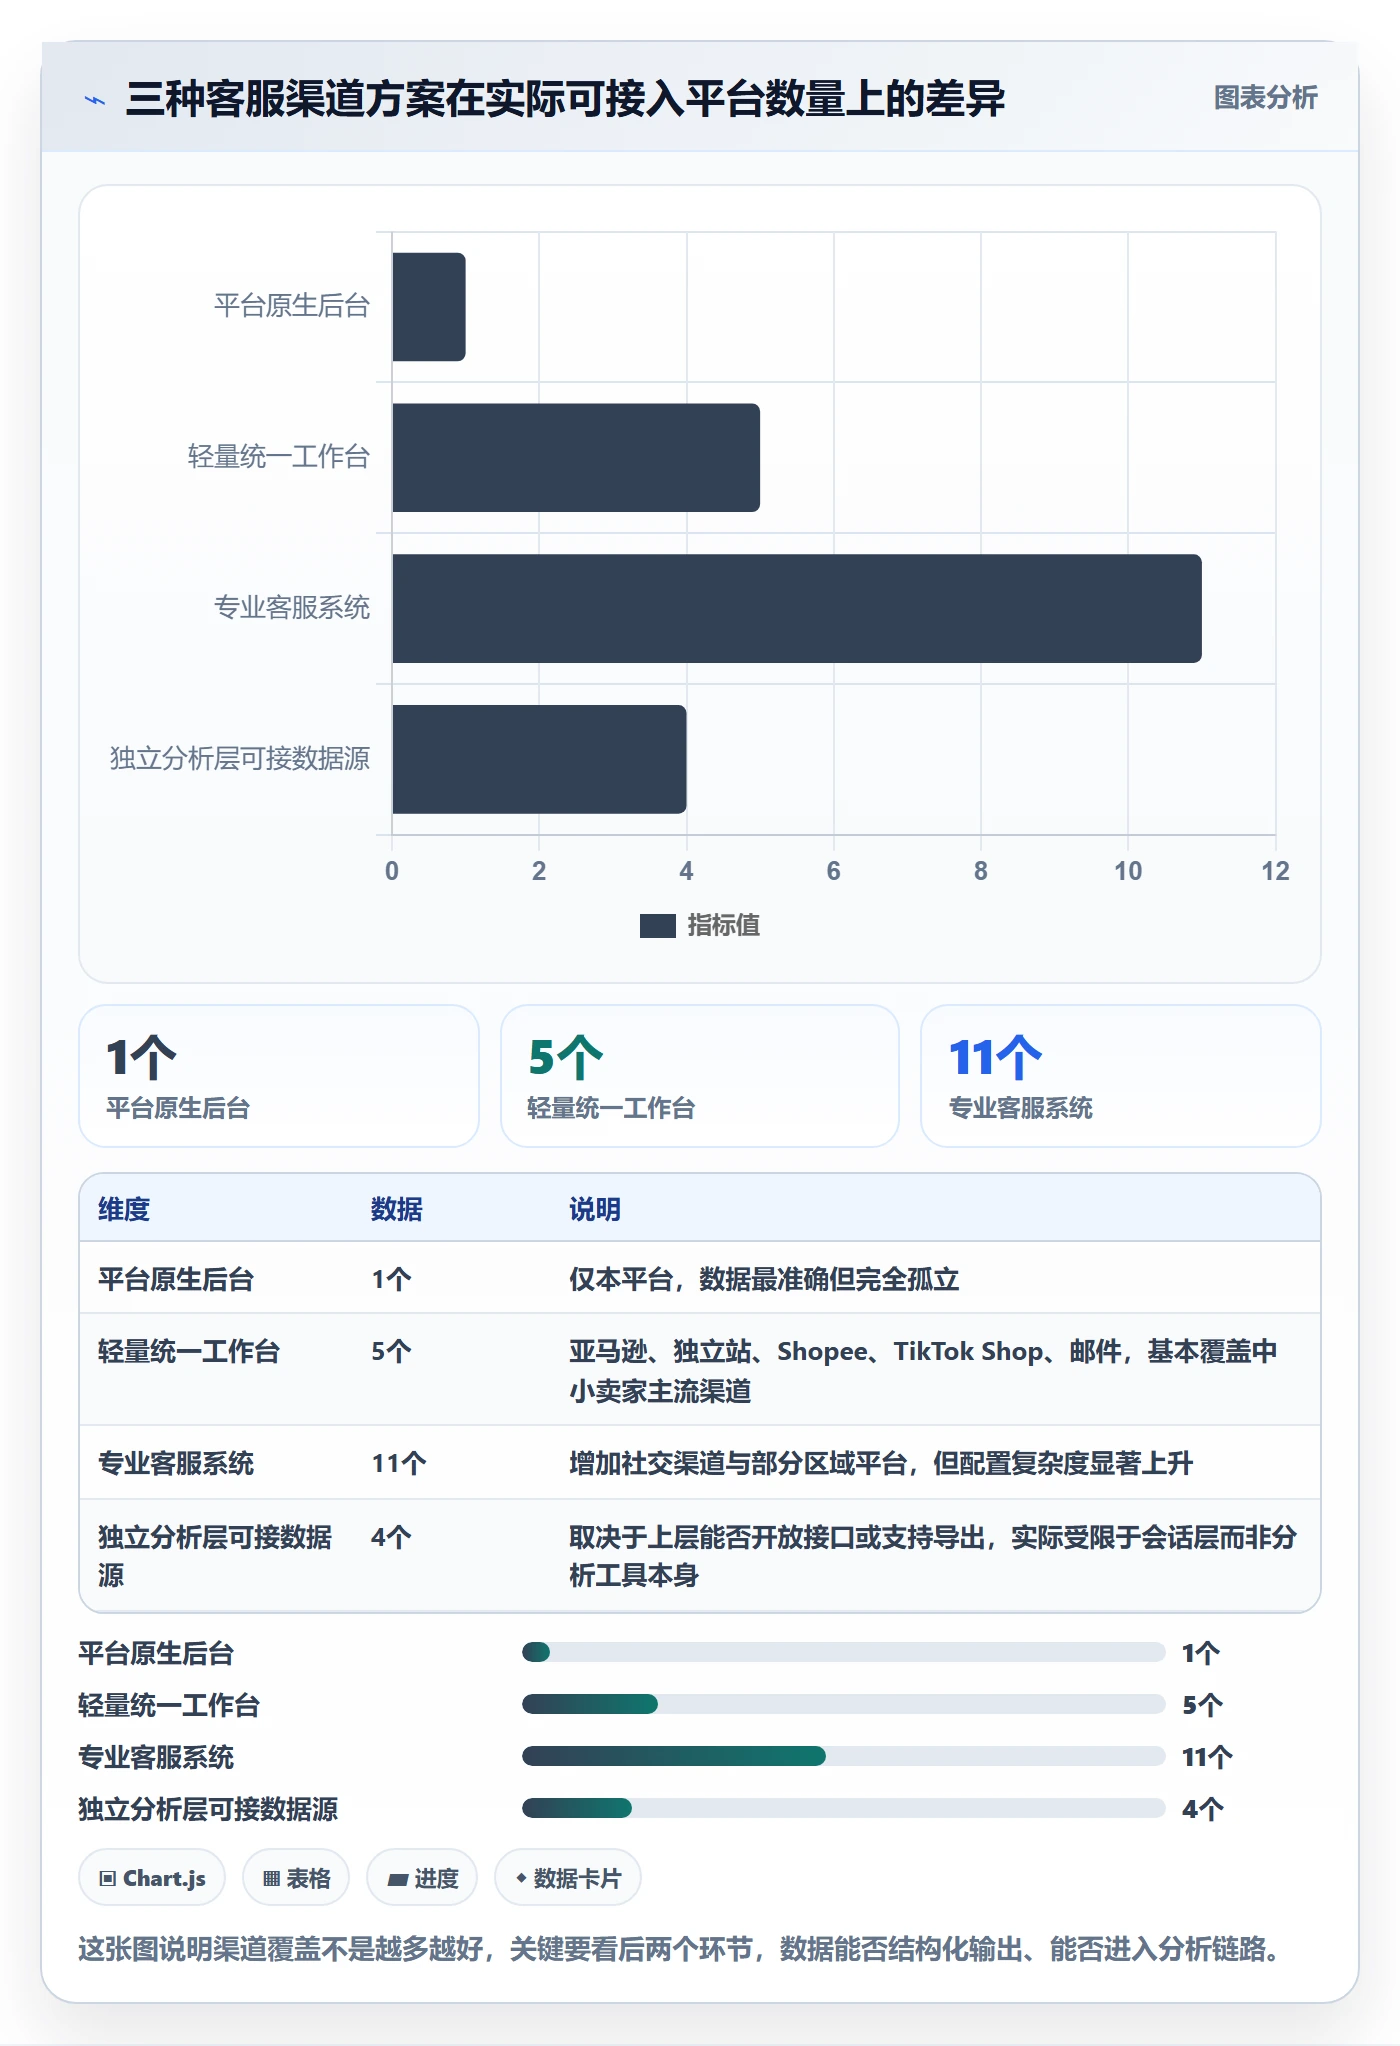Click the 独立分析层可接数据源 bar in chart
Viewport: 1400px width, 2046px height.
pos(539,760)
